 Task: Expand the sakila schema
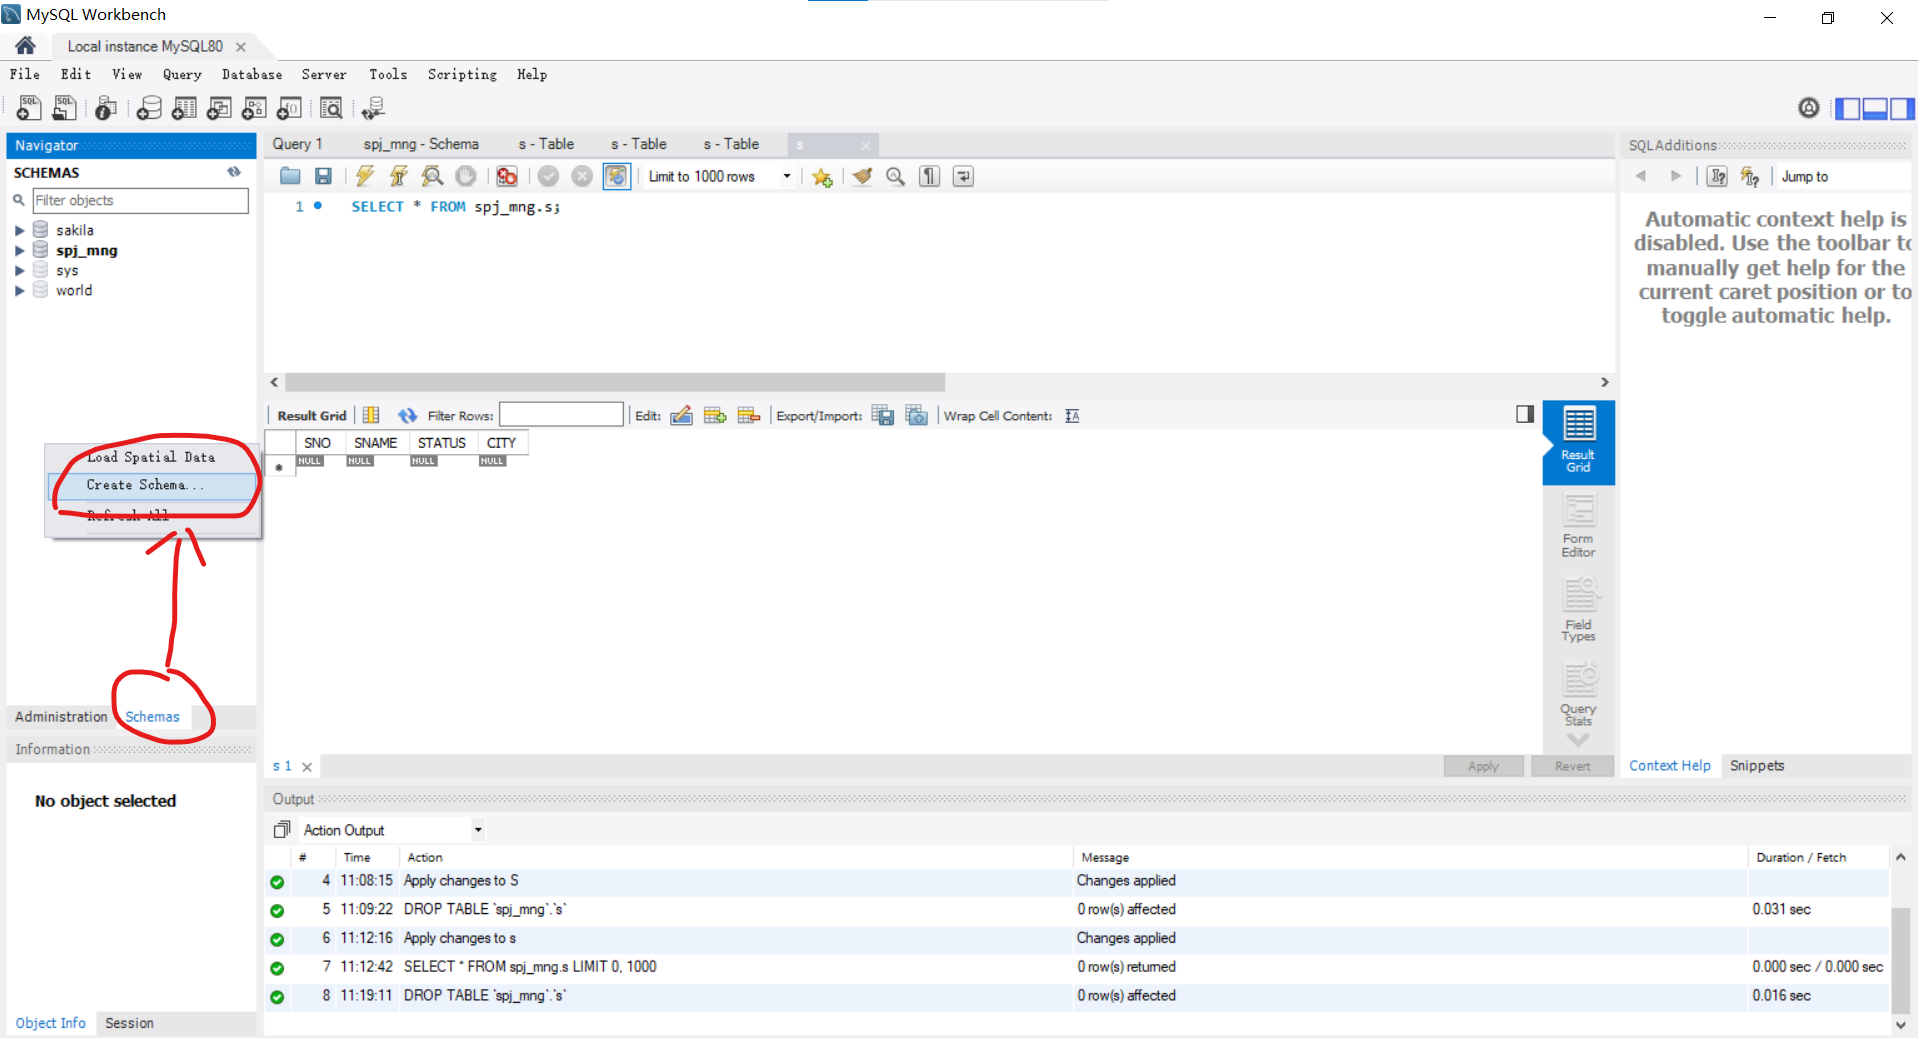click(19, 231)
